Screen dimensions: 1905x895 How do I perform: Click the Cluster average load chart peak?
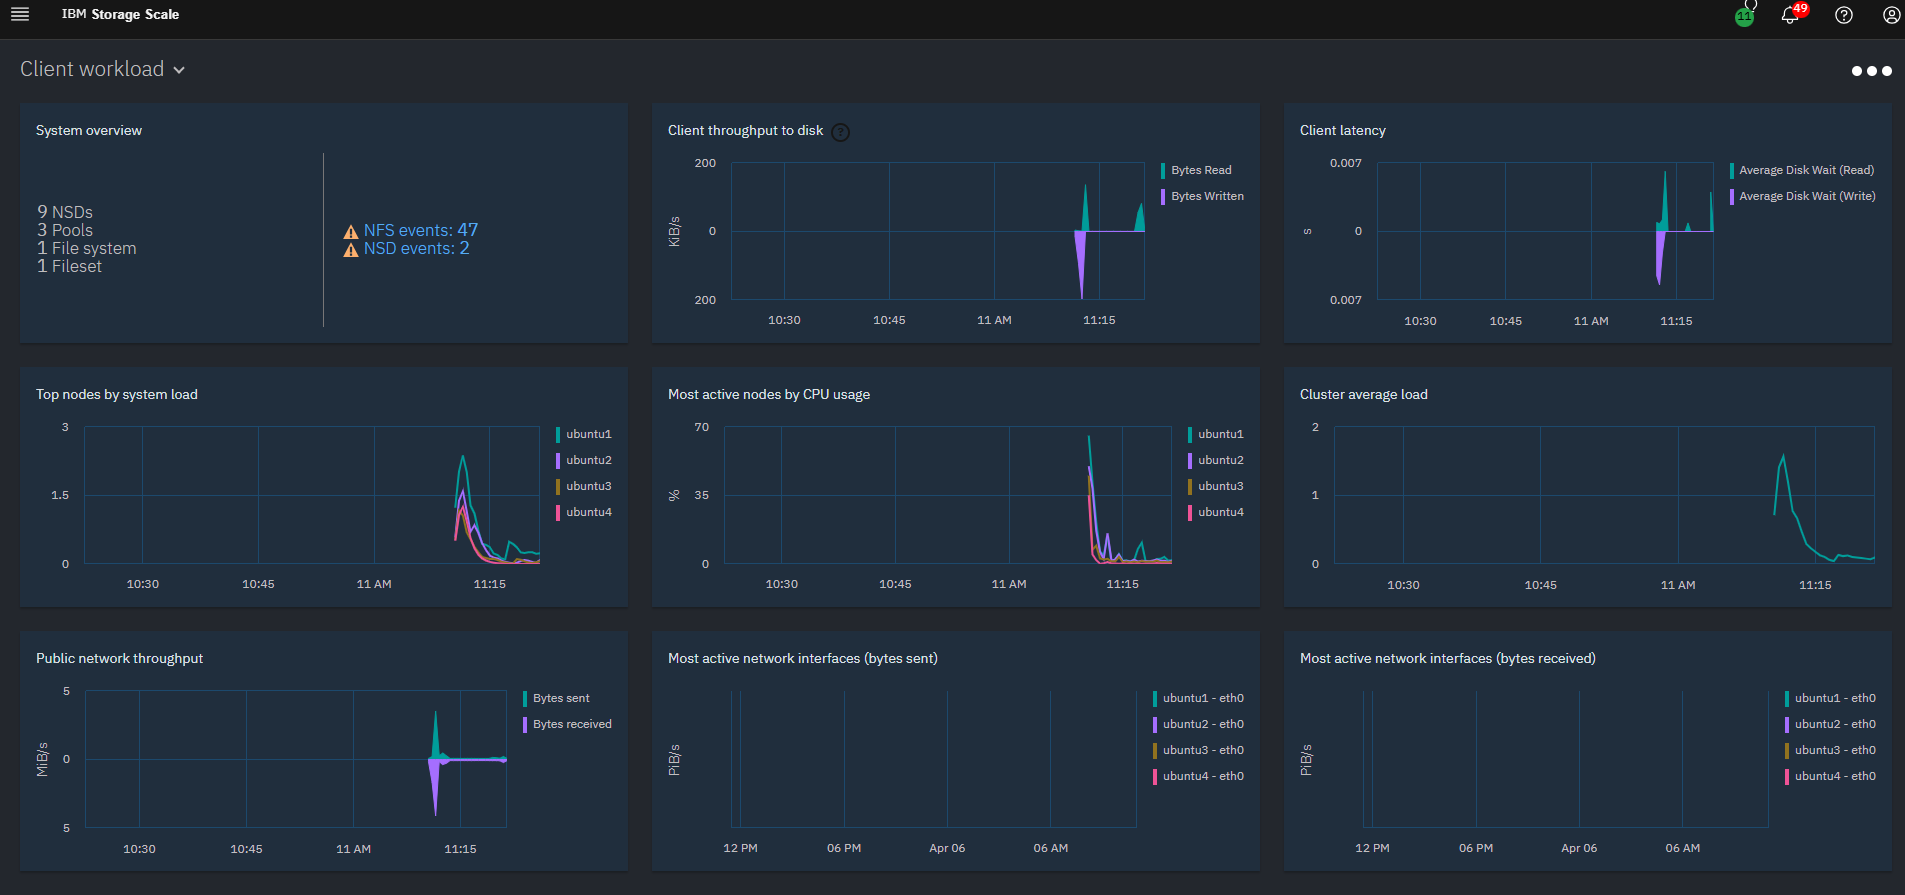click(1782, 457)
